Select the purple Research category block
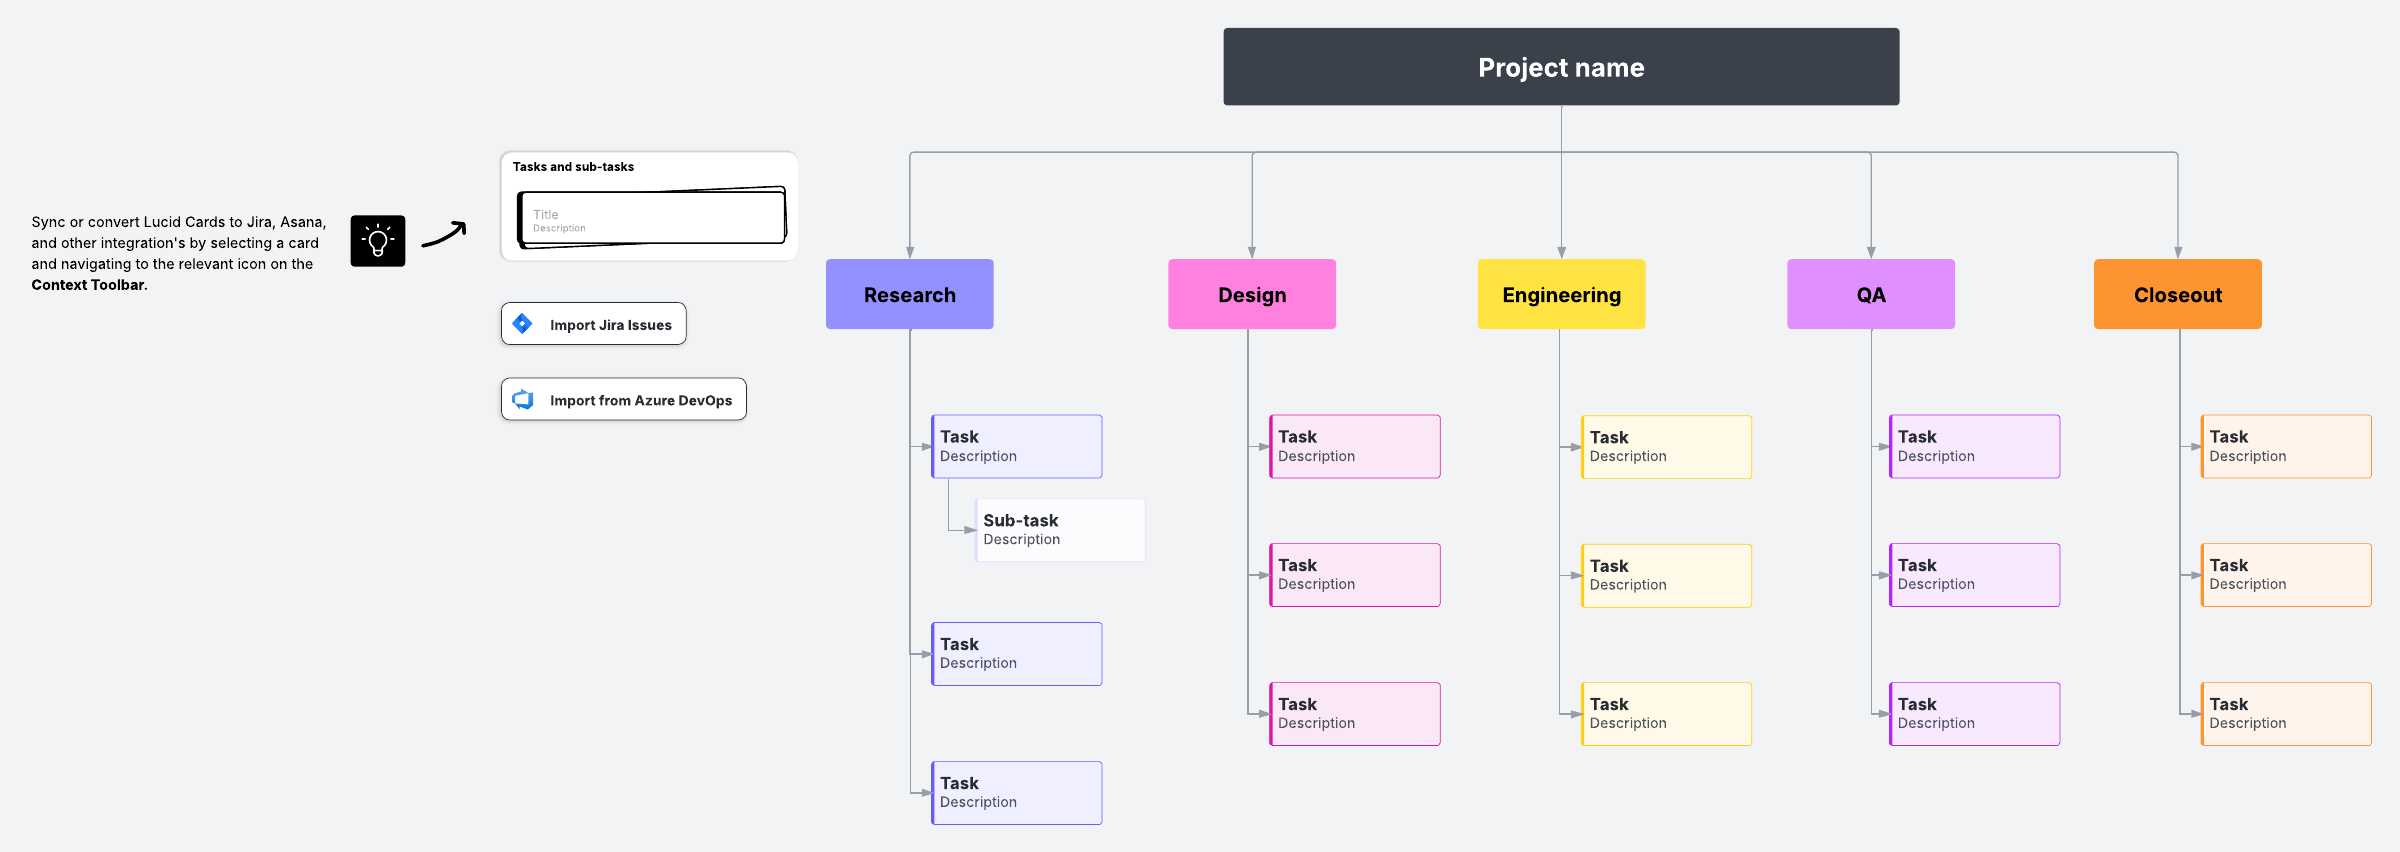Image resolution: width=2400 pixels, height=852 pixels. click(x=909, y=294)
